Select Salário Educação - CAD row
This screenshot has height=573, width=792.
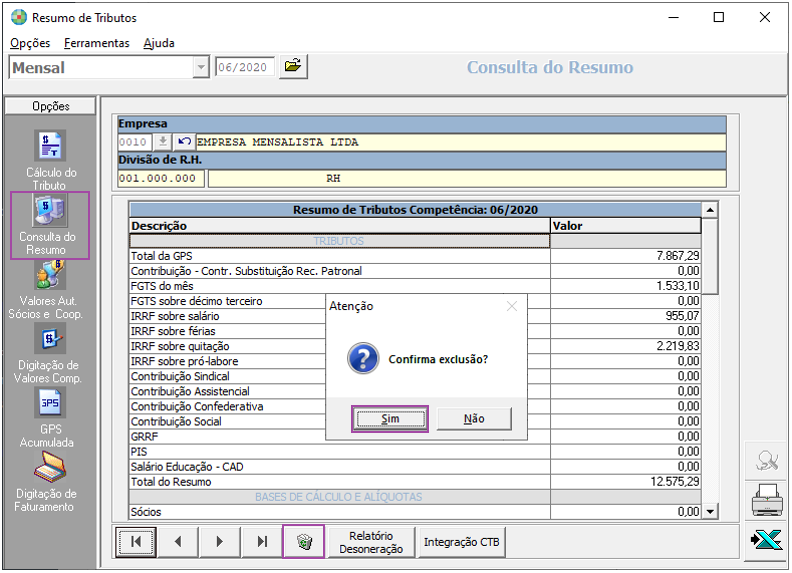[415, 467]
